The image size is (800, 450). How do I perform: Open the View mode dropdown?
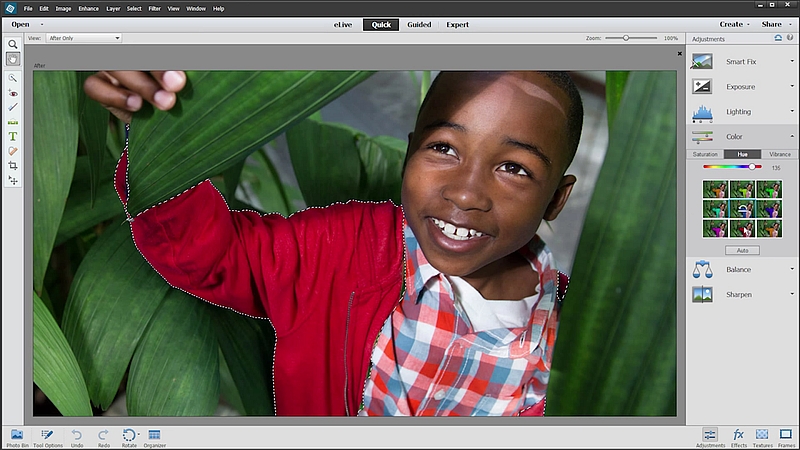[x=83, y=38]
